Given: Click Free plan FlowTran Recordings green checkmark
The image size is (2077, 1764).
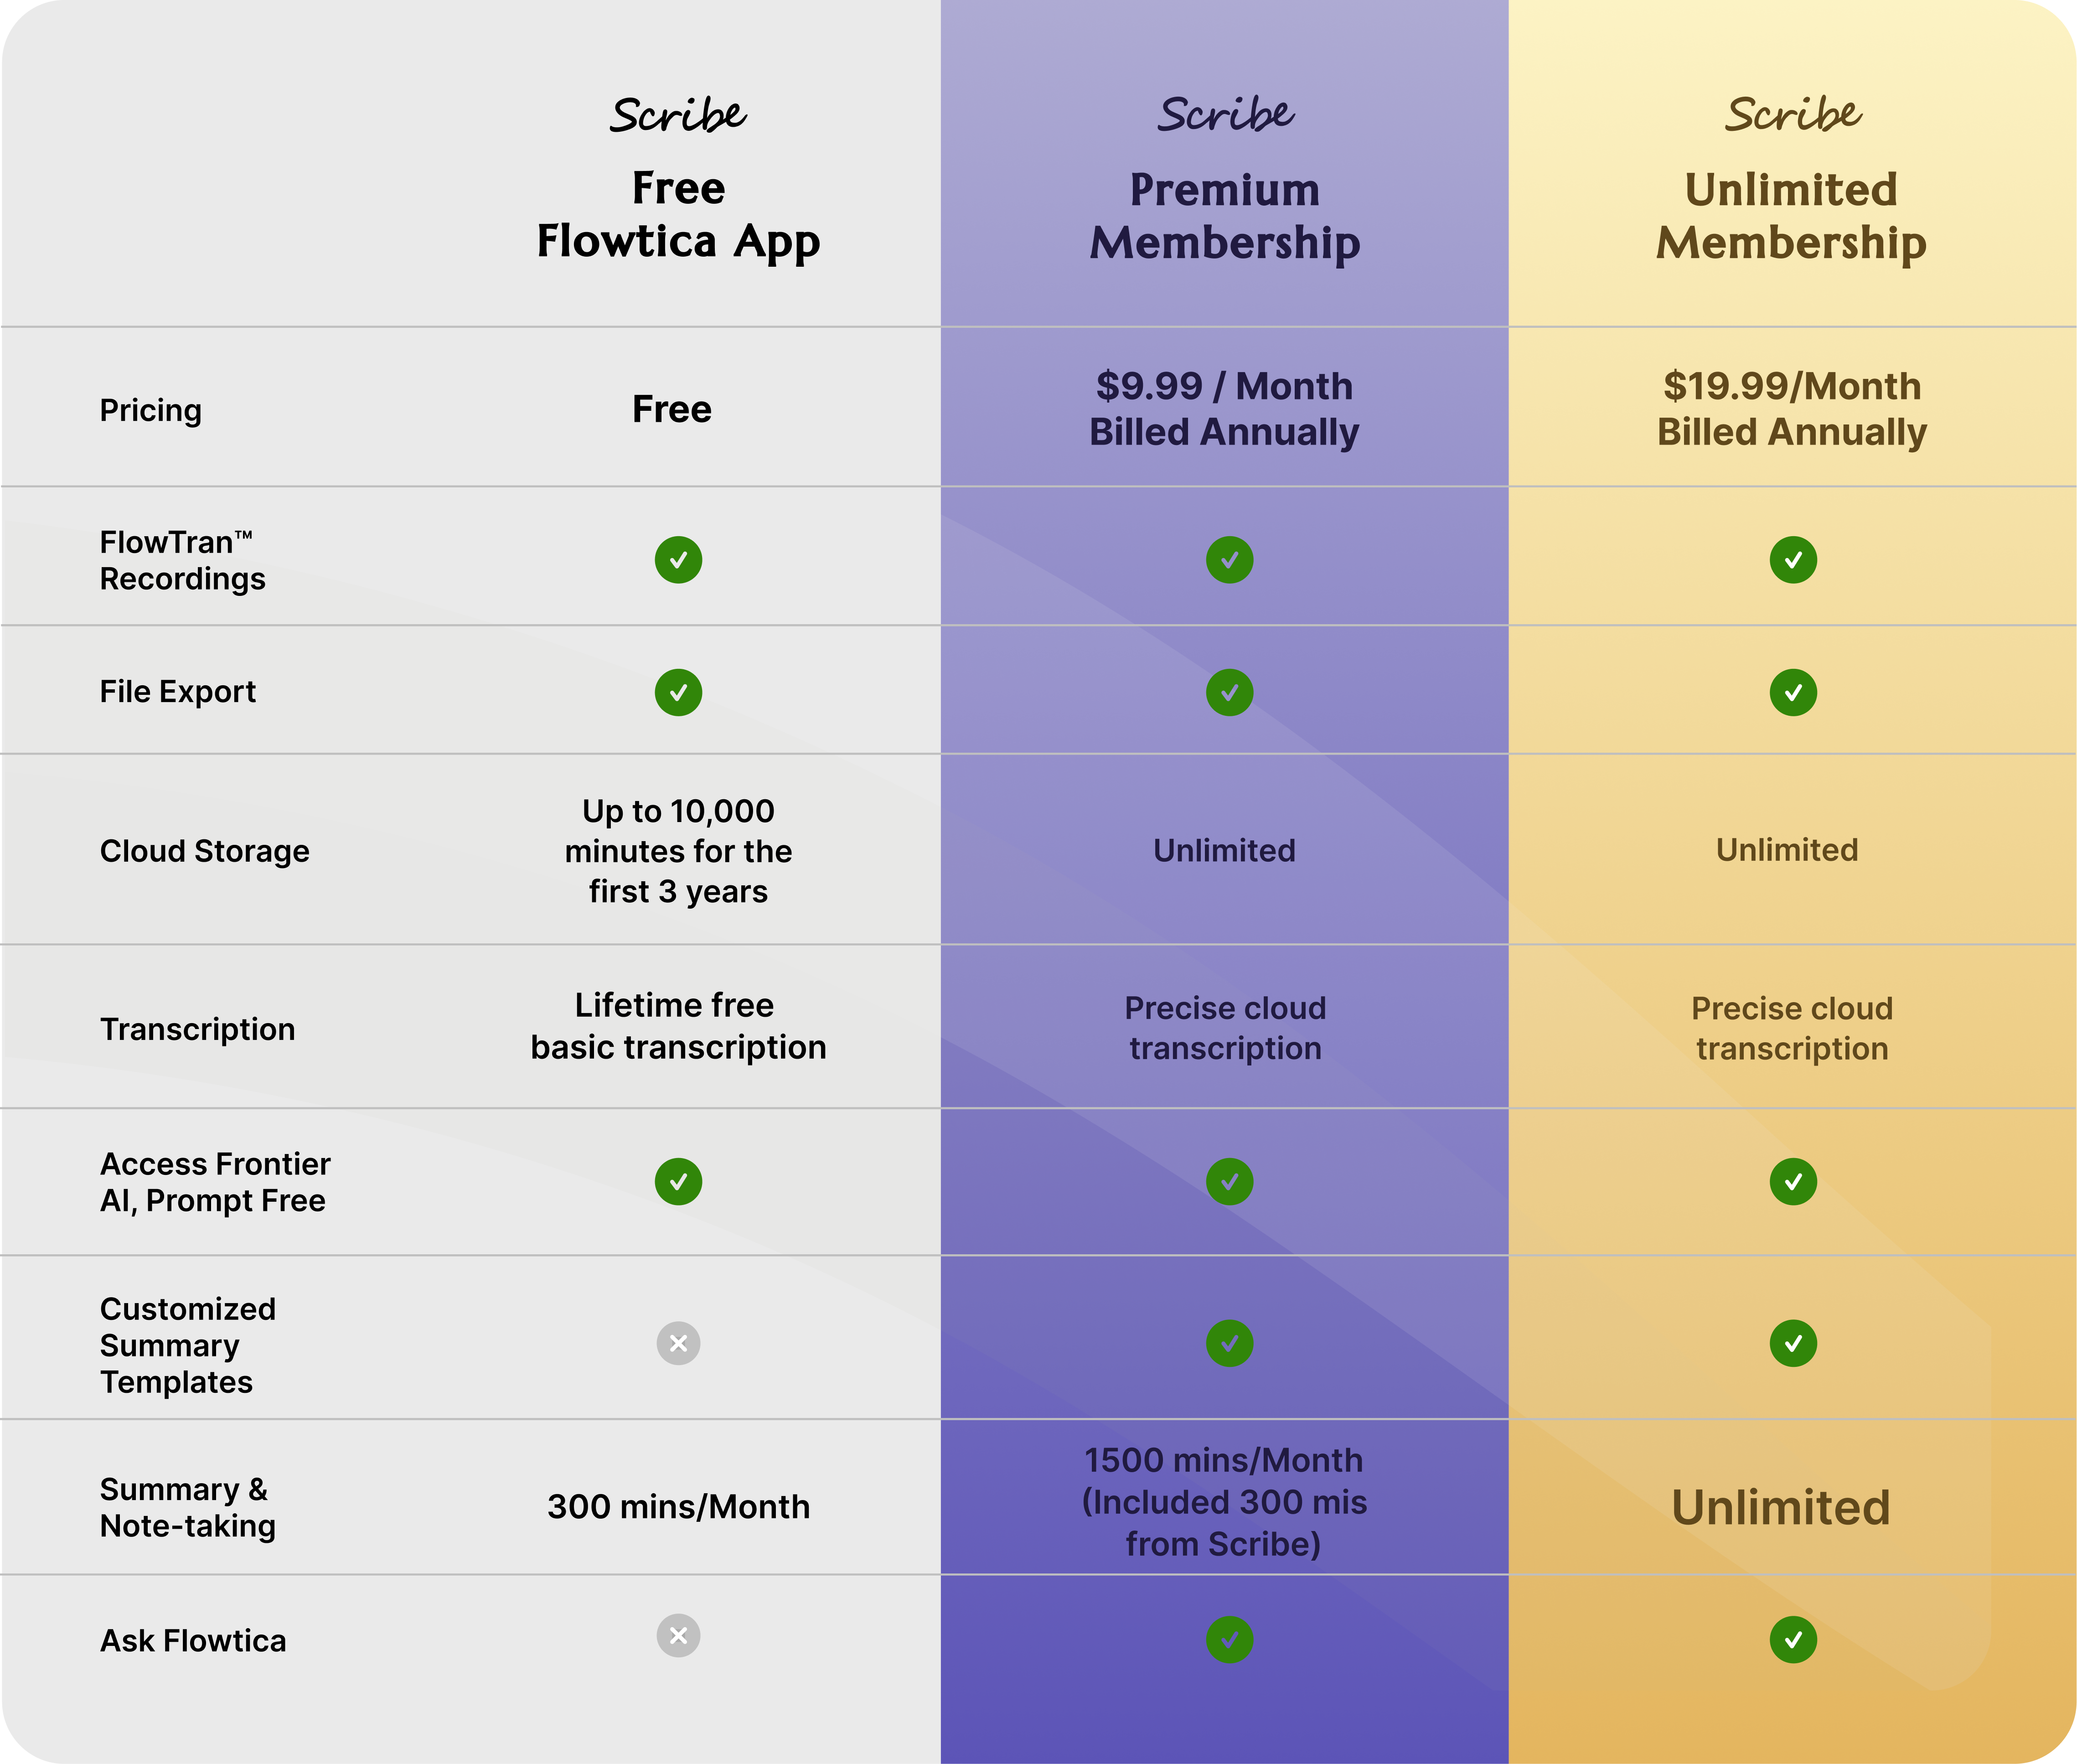Looking at the screenshot, I should pos(678,560).
